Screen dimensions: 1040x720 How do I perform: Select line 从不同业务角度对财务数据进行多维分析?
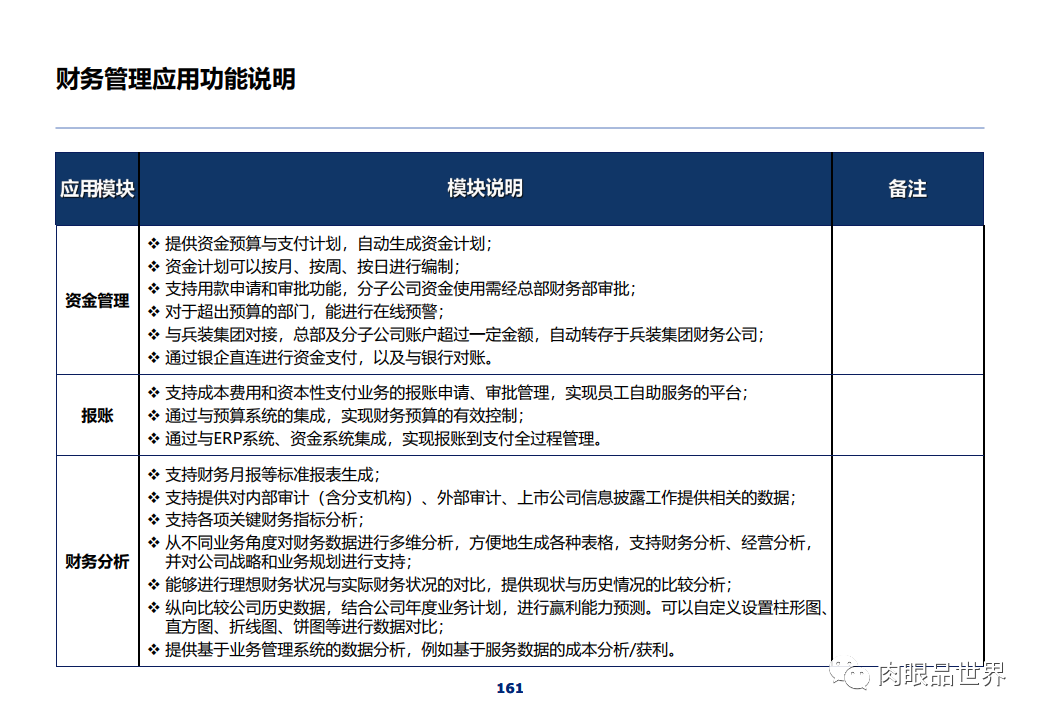(480, 543)
